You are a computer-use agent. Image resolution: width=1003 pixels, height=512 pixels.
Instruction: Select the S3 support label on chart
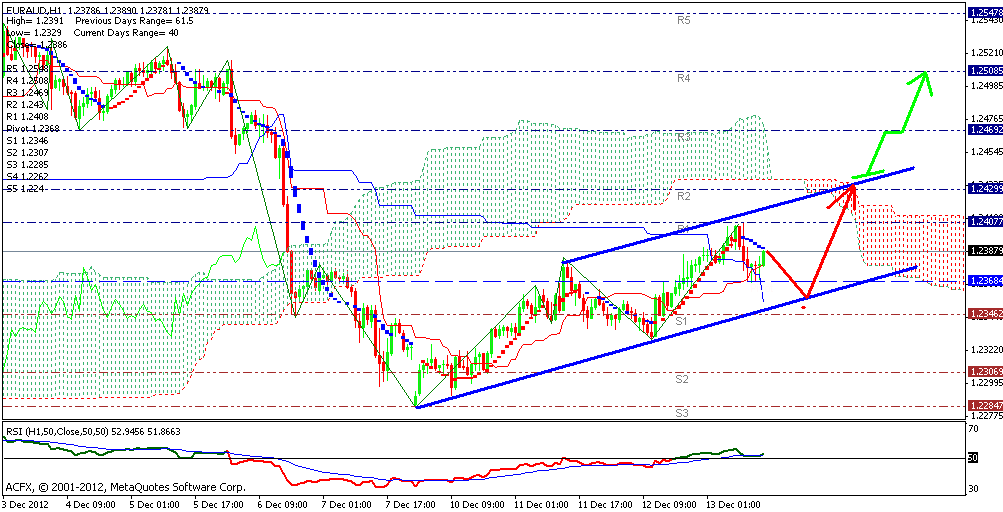point(680,413)
